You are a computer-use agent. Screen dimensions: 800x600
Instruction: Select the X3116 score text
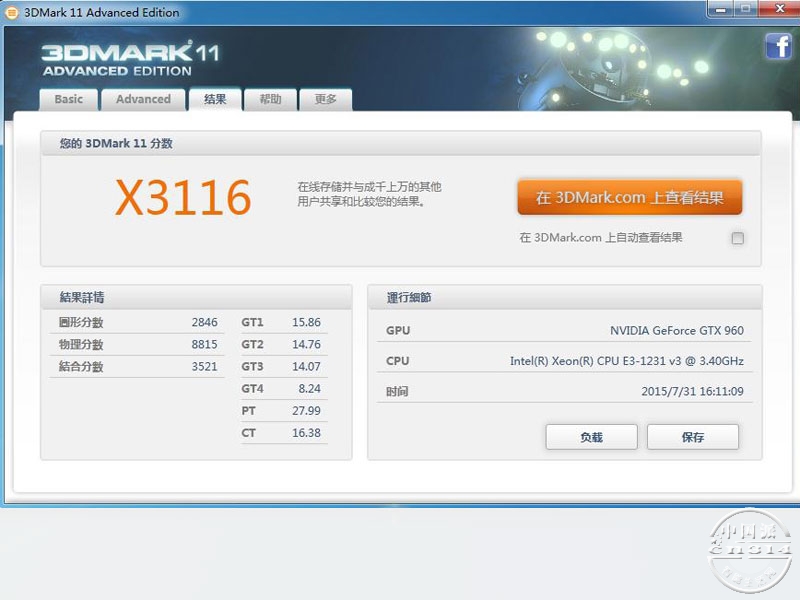point(183,197)
